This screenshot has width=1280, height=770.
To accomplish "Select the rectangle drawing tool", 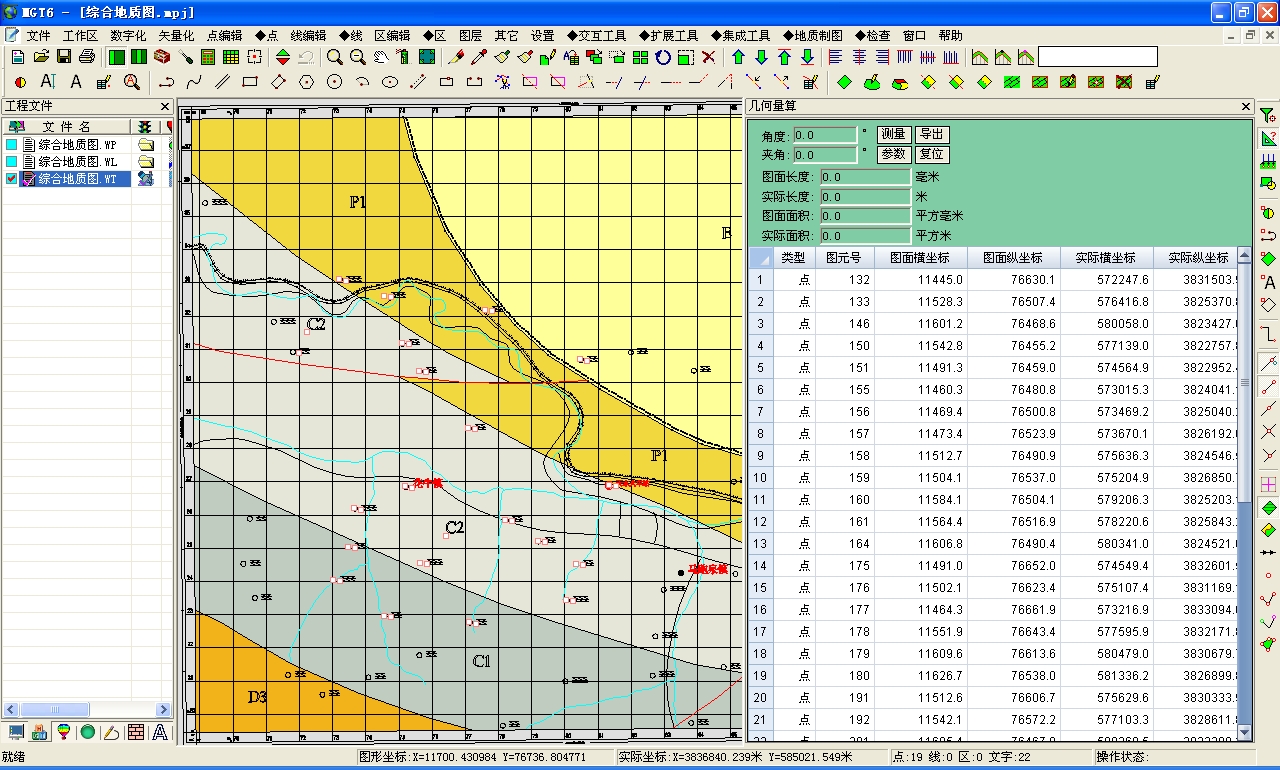I will [x=250, y=82].
